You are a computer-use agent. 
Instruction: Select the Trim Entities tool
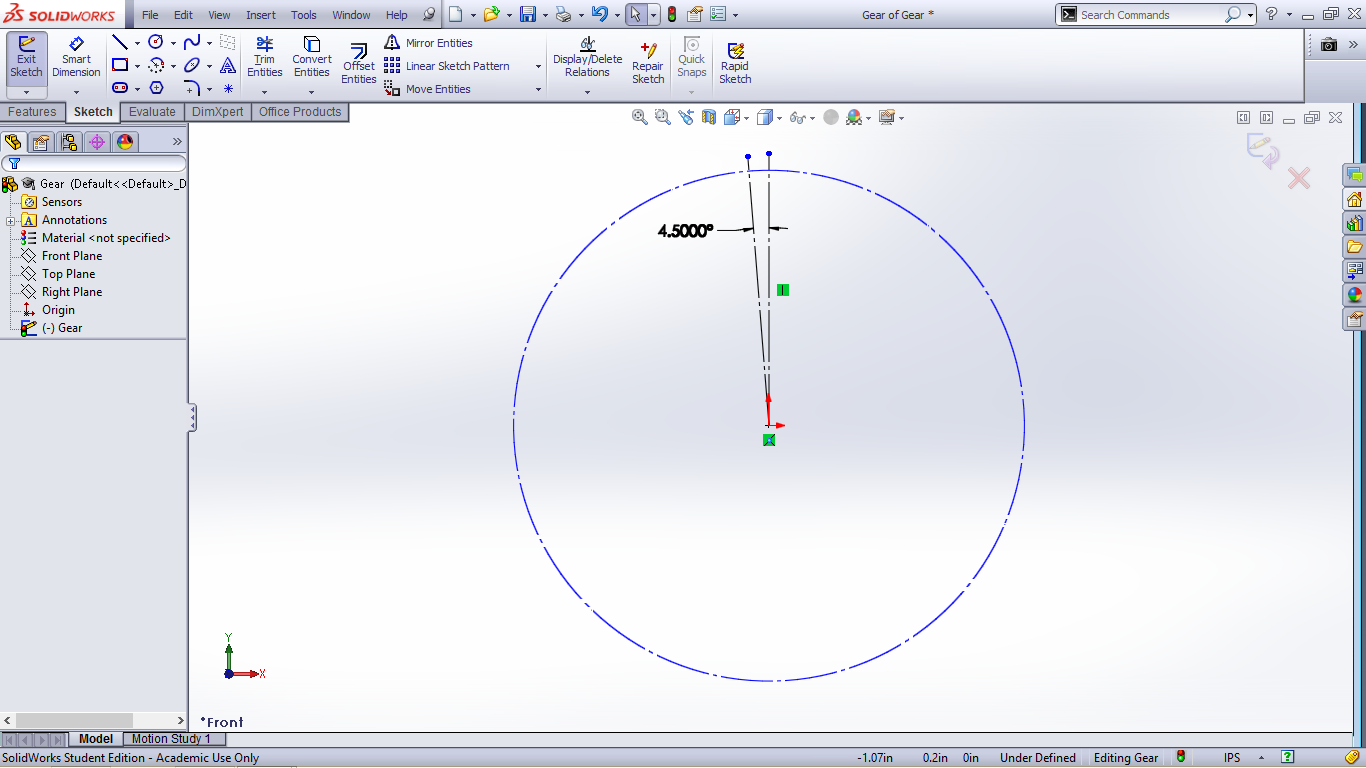coord(264,57)
